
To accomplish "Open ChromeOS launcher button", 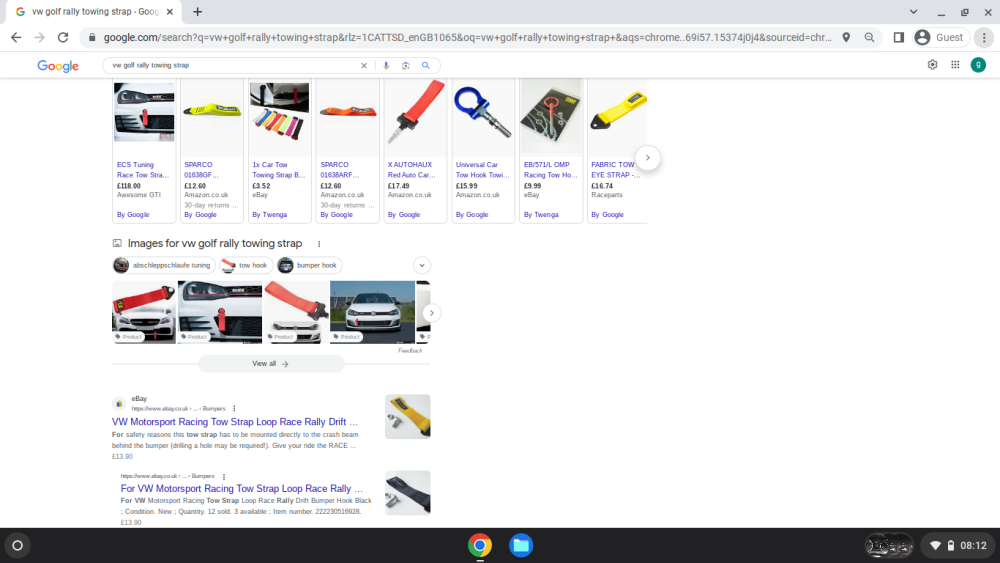I will (x=17, y=546).
